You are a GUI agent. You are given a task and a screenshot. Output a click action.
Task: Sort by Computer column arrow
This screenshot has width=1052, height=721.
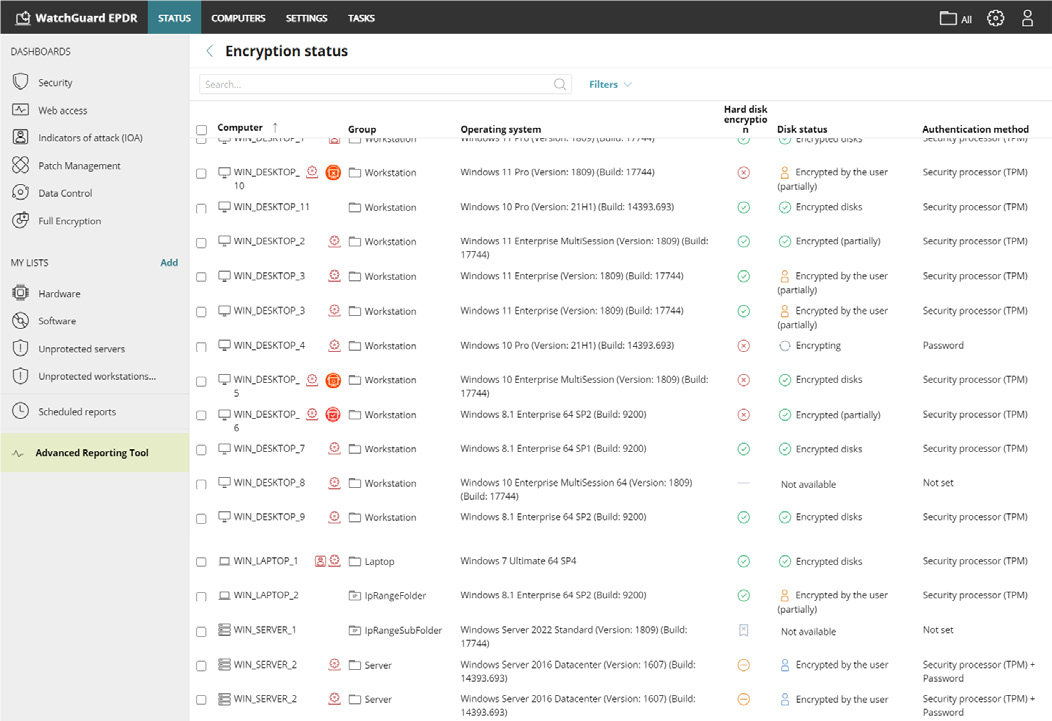tap(275, 127)
